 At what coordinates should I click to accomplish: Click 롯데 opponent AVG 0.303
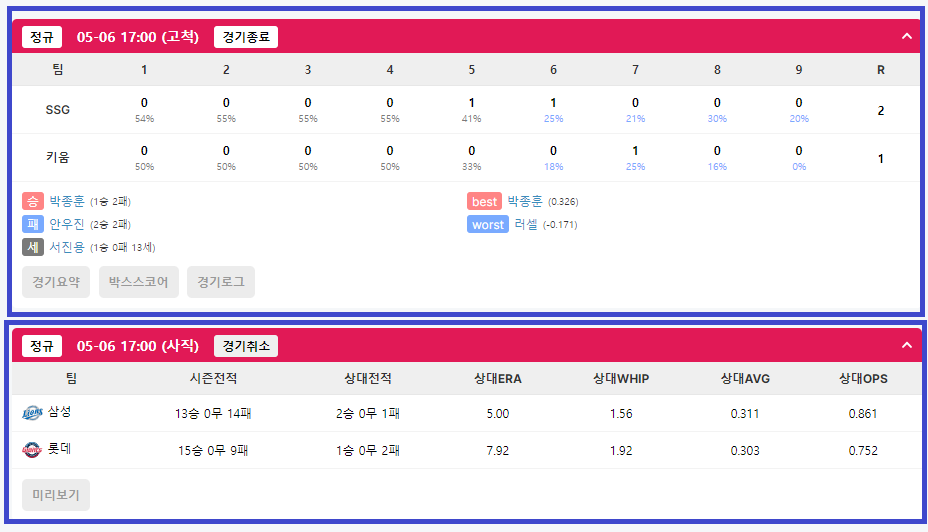pyautogui.click(x=745, y=451)
